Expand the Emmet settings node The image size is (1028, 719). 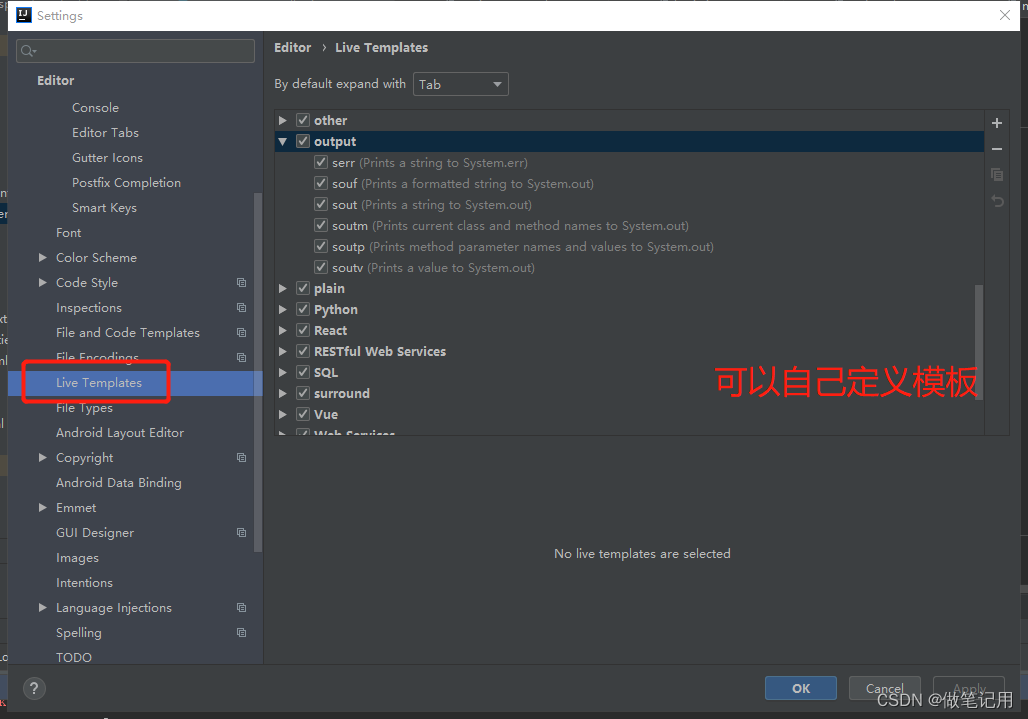(x=43, y=507)
